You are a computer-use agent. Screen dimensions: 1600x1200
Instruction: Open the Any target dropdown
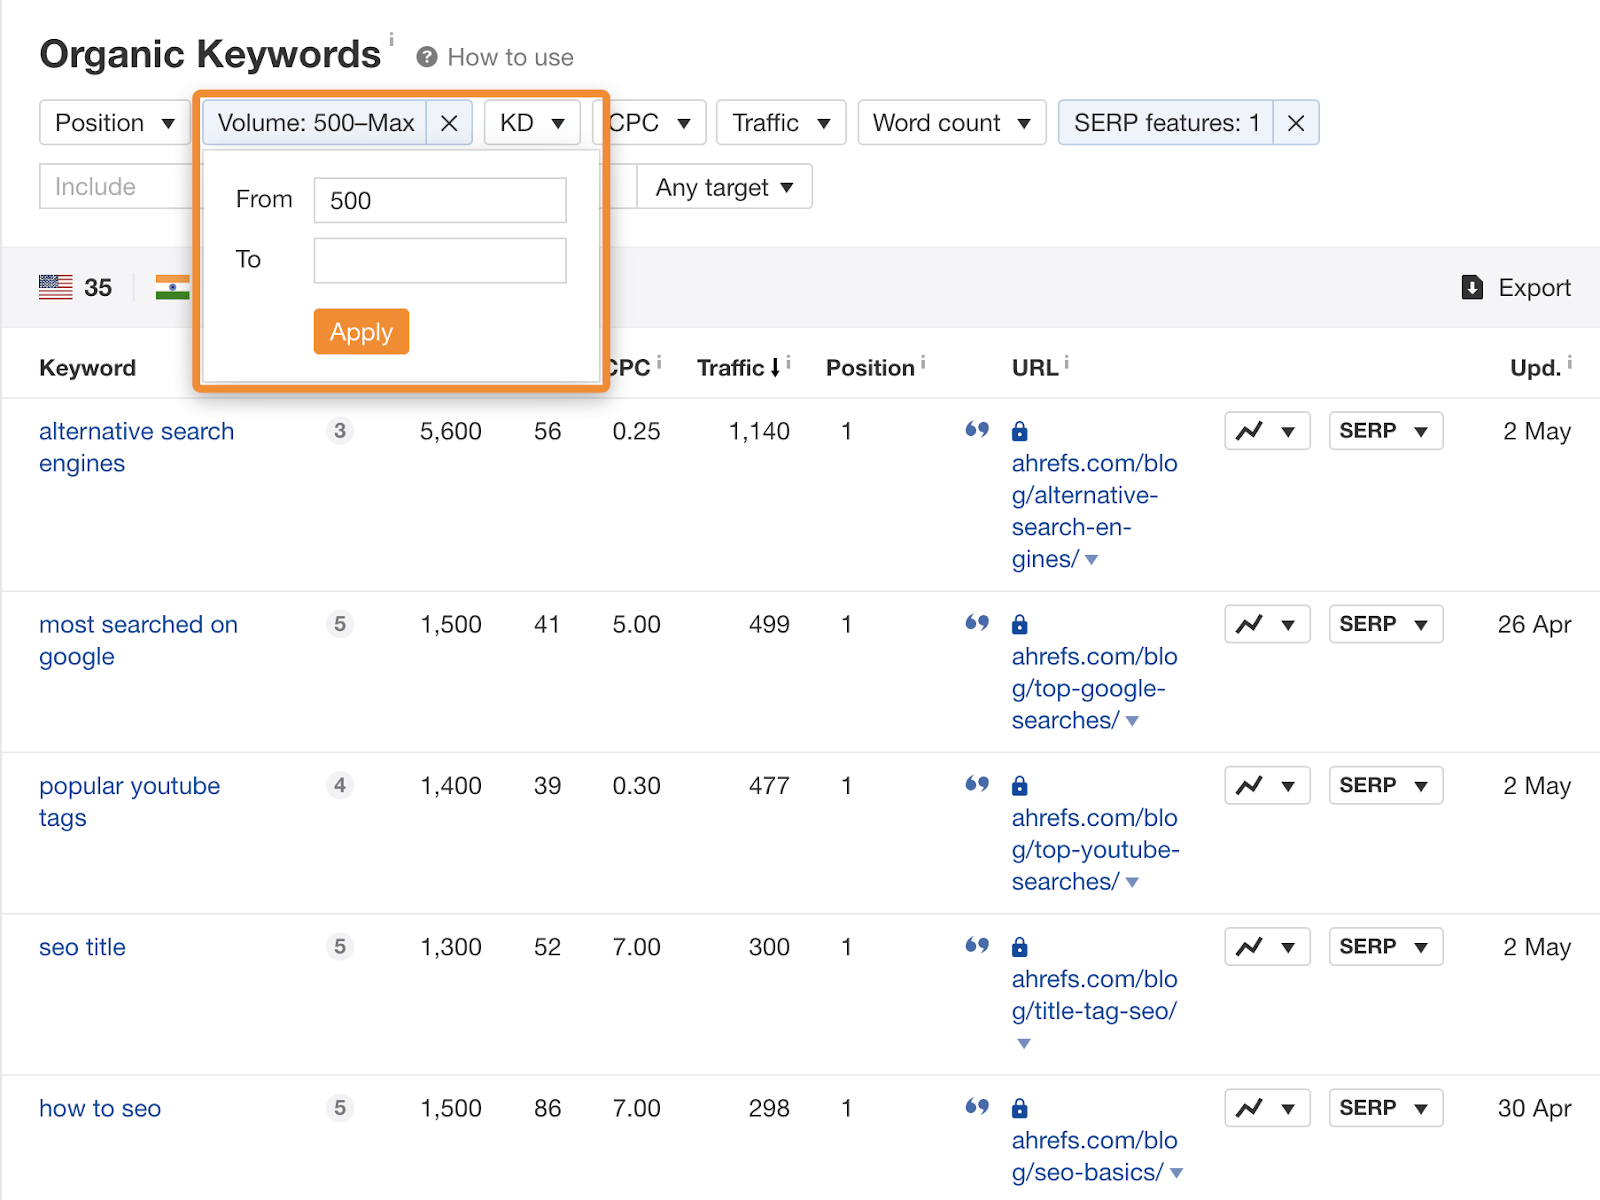[723, 186]
